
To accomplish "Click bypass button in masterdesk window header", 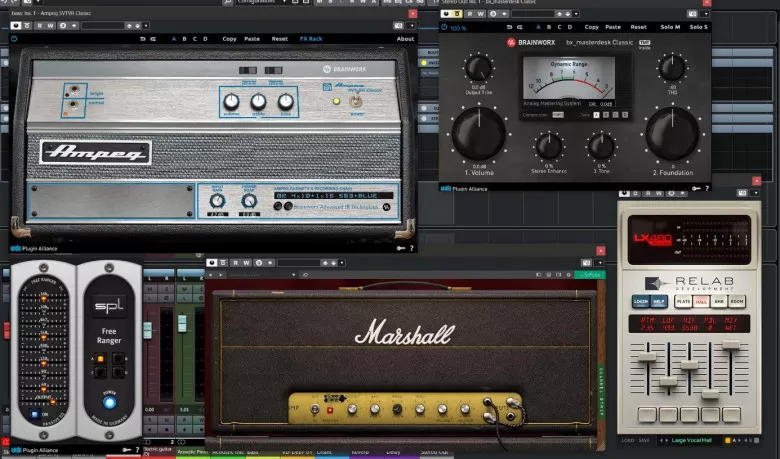I will click(457, 14).
